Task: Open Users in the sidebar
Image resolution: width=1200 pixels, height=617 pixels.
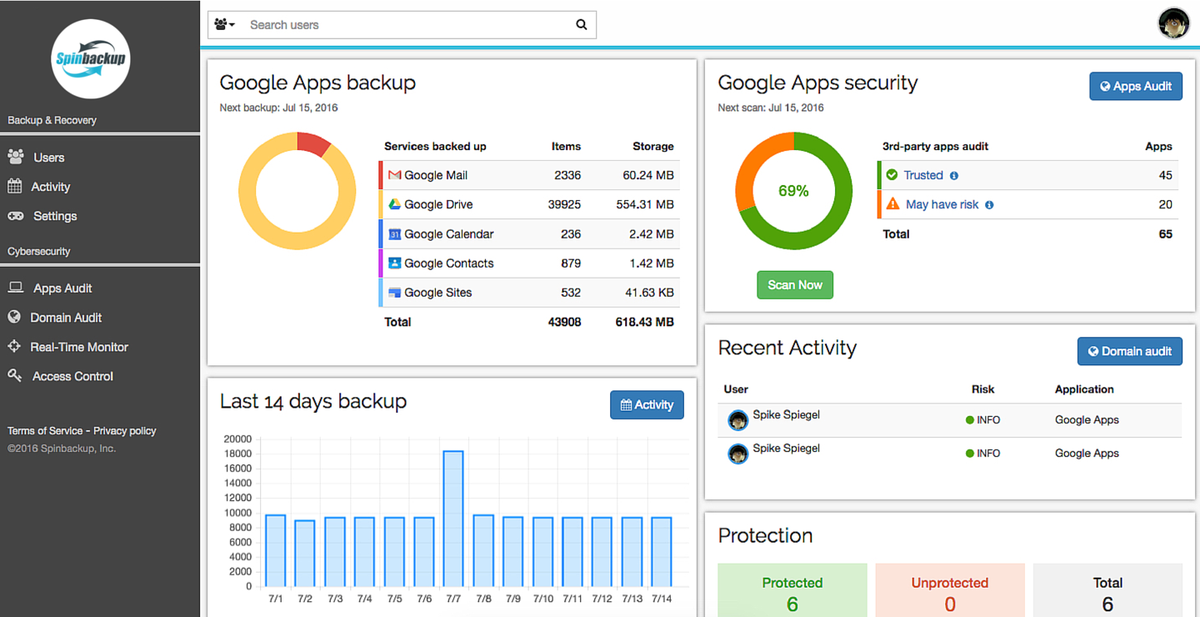Action: coord(49,157)
